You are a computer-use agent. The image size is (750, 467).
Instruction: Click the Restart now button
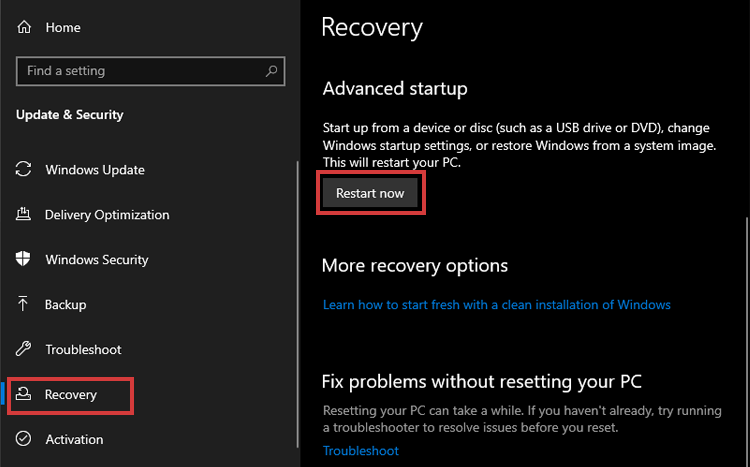click(x=370, y=193)
